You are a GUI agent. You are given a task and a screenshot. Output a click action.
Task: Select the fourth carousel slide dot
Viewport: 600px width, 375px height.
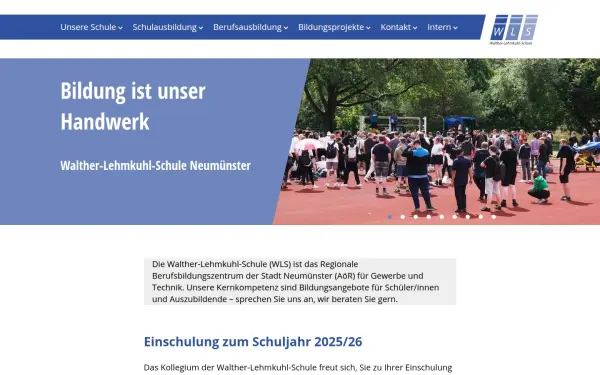coord(429,217)
